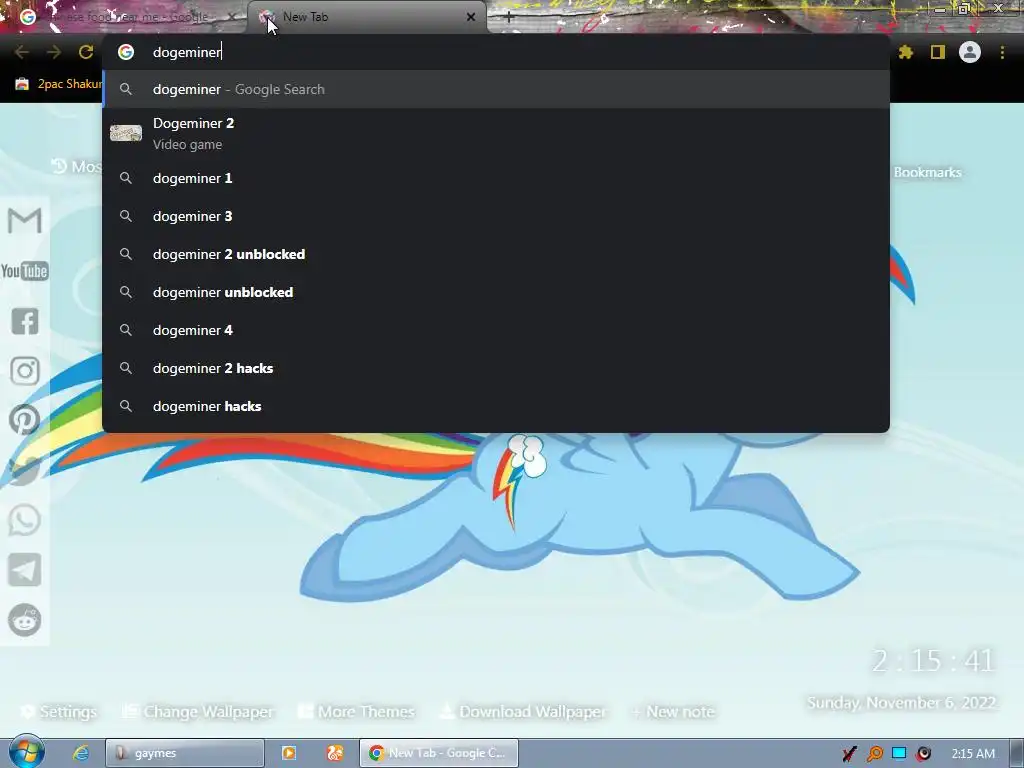The image size is (1024, 768).
Task: Open Pinterest shortcut in sidebar
Action: (25, 420)
